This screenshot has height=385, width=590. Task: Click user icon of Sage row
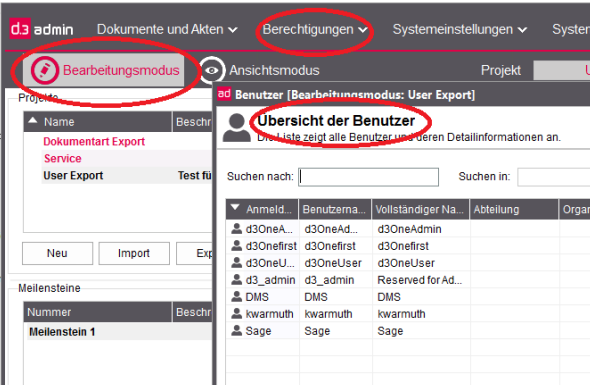(236, 330)
